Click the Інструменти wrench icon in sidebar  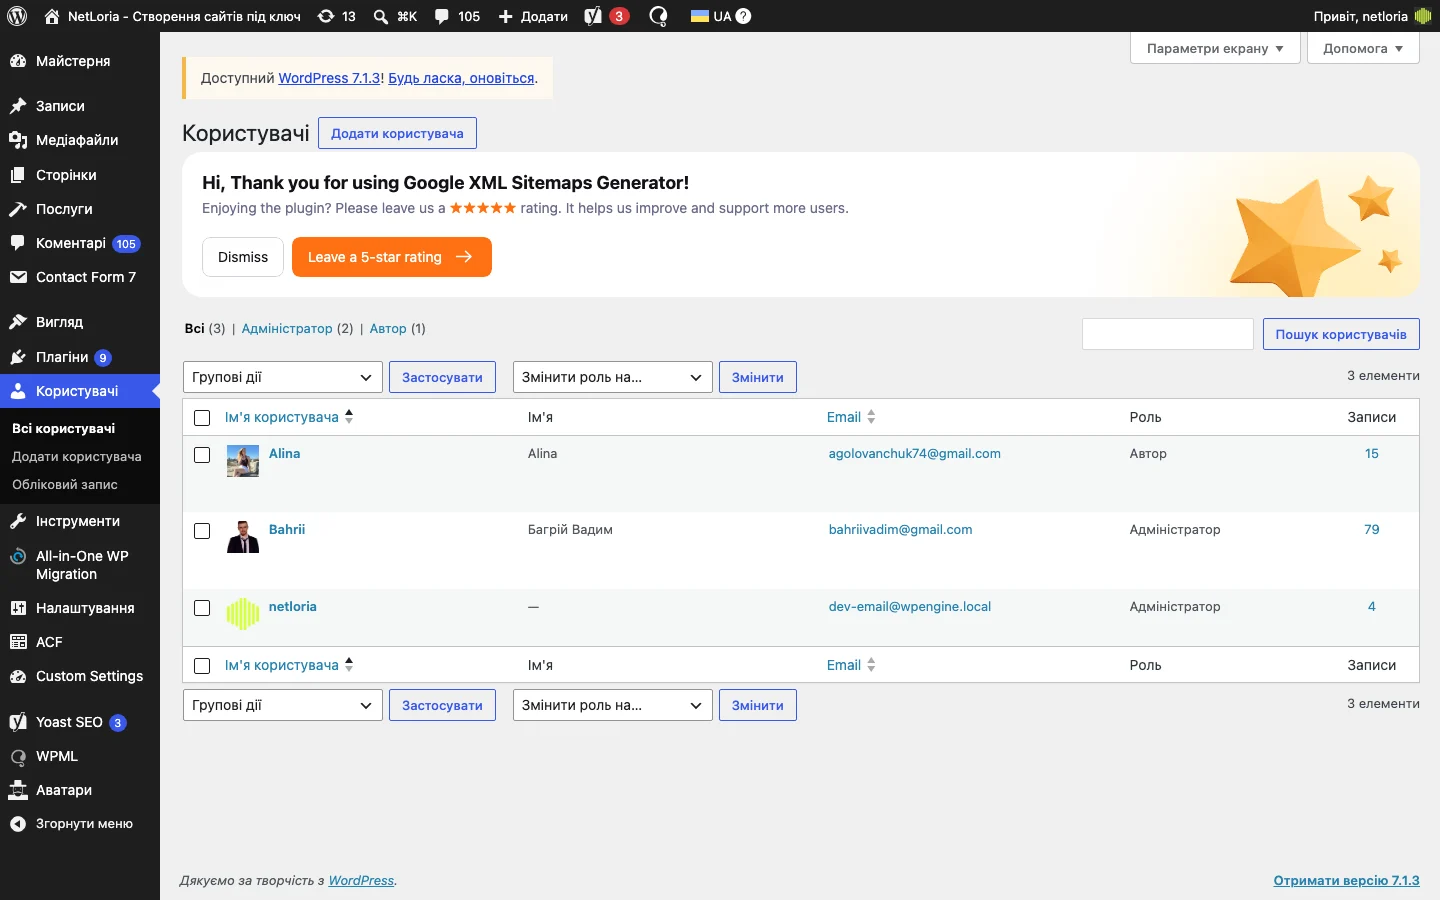[18, 521]
